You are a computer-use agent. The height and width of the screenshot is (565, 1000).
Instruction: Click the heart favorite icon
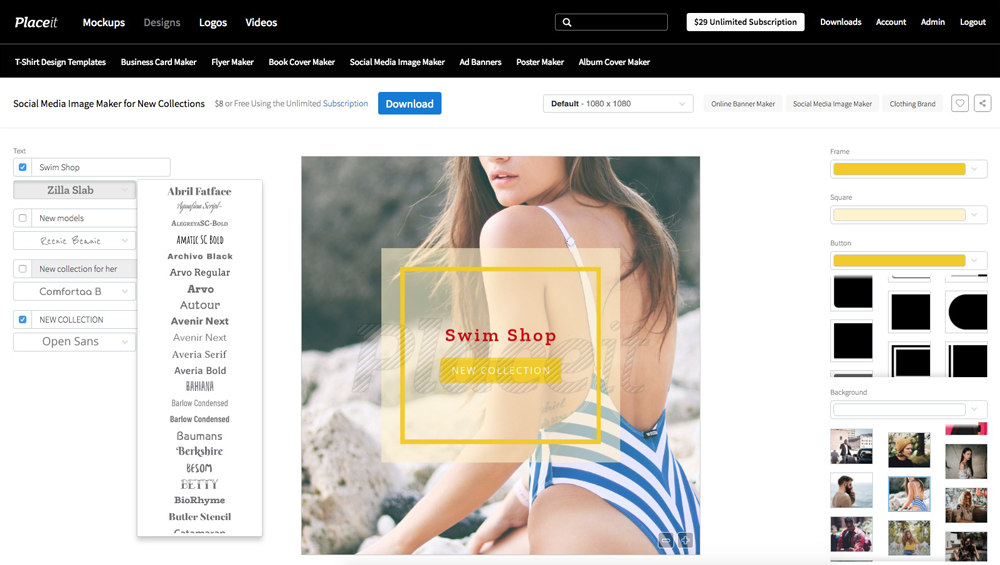[x=960, y=103]
